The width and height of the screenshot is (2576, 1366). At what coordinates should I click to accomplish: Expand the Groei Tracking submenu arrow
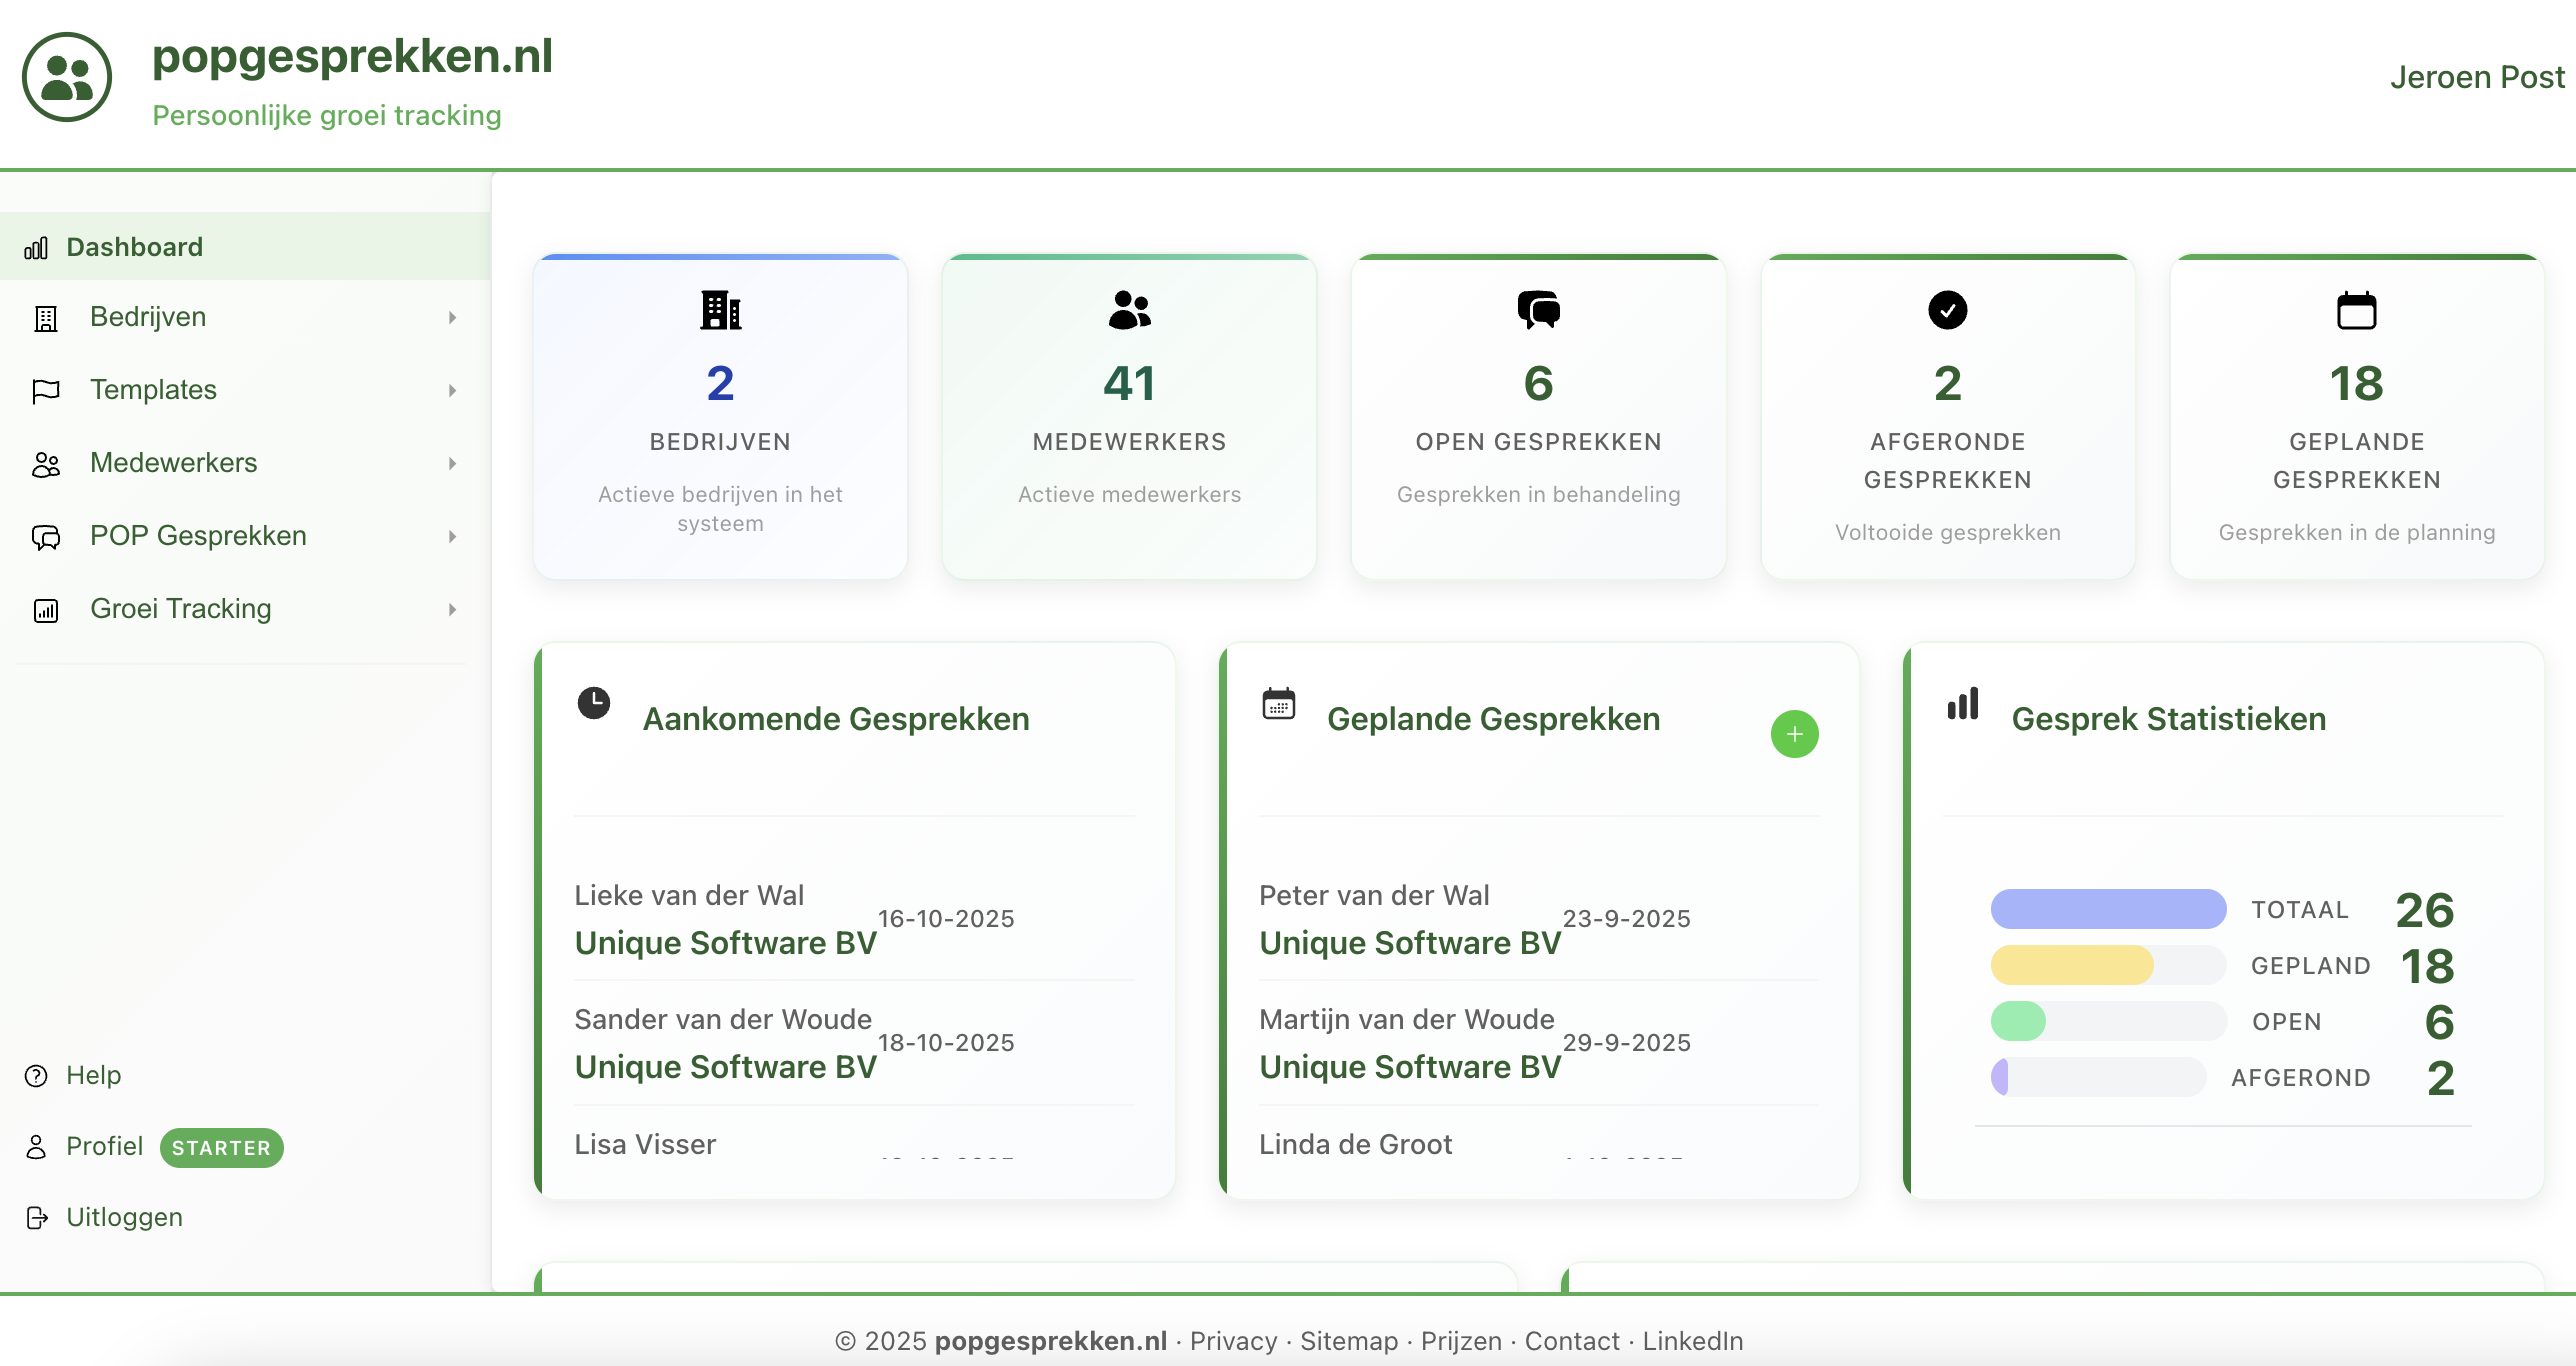point(452,609)
